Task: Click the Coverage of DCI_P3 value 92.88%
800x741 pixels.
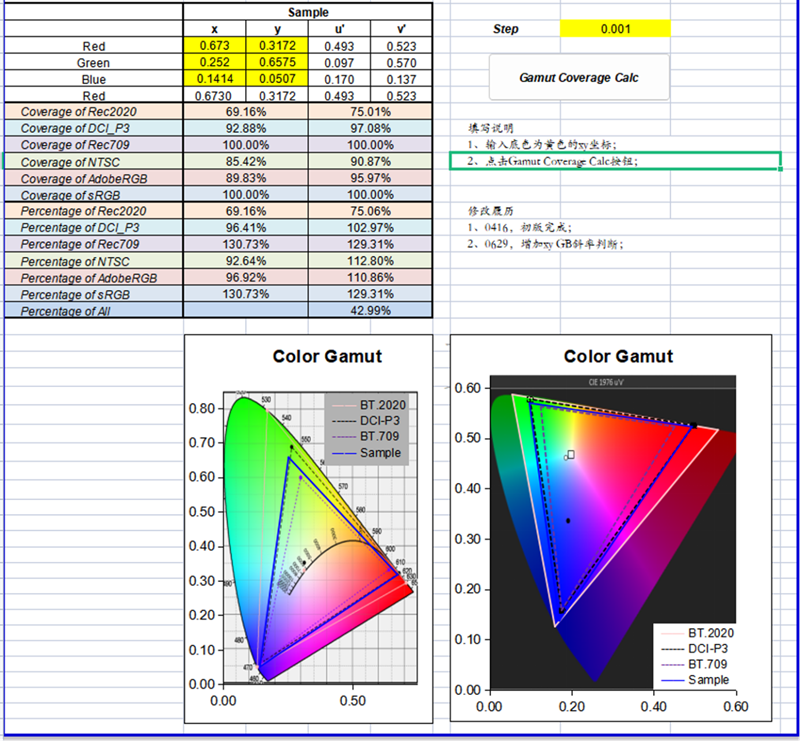Action: coord(246,128)
